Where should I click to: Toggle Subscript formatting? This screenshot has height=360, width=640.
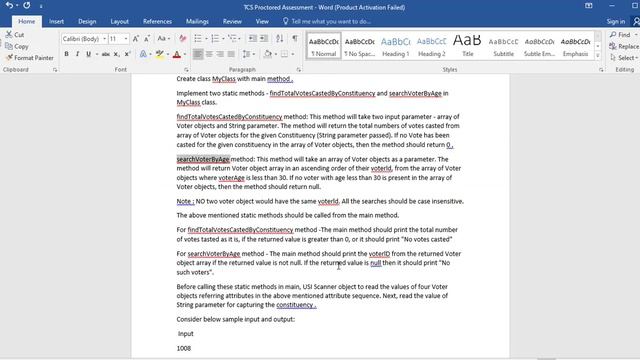click(116, 54)
